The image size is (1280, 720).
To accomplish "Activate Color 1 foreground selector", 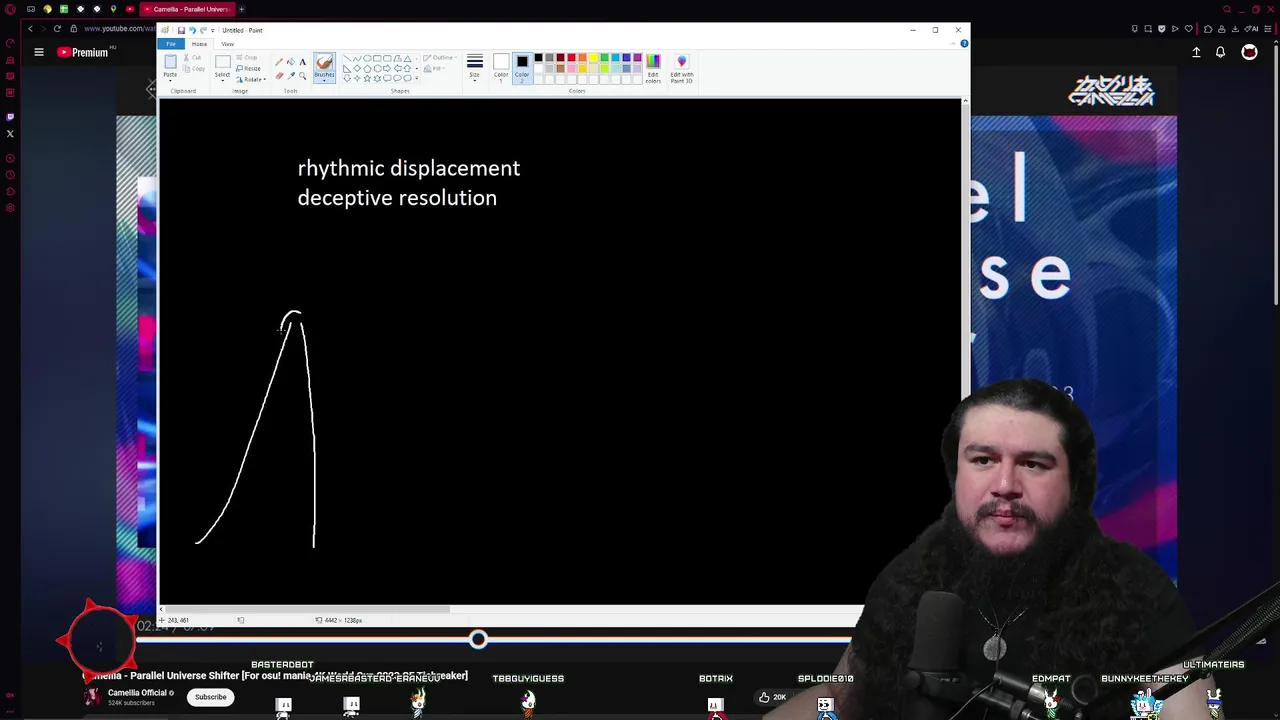I will [501, 67].
